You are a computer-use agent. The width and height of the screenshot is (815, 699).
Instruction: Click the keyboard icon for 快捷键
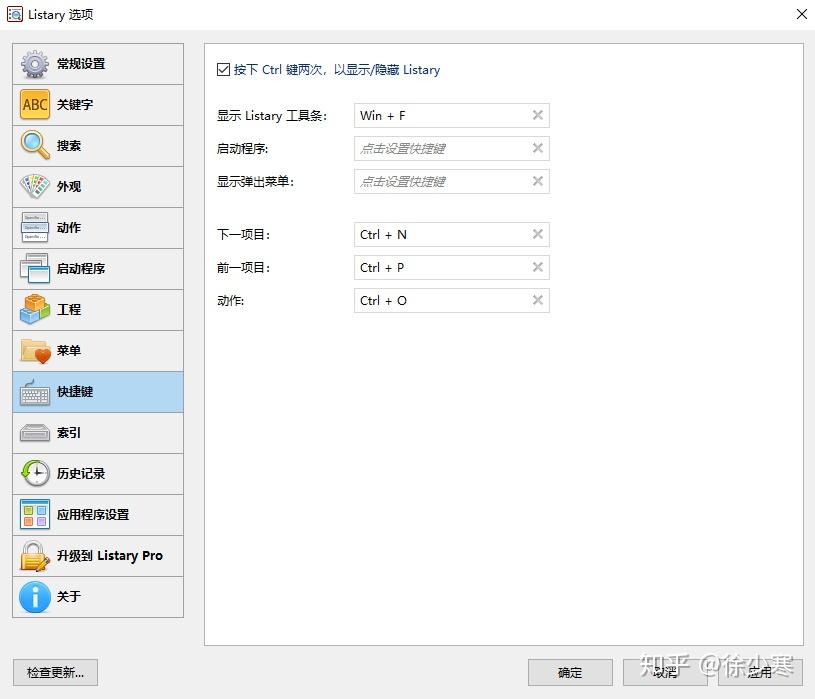click(x=35, y=392)
